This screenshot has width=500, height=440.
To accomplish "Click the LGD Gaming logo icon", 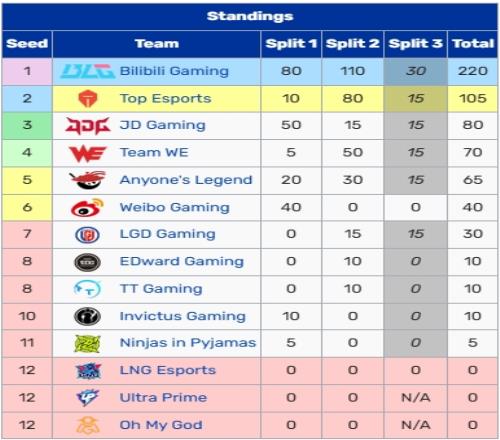I will (x=87, y=235).
